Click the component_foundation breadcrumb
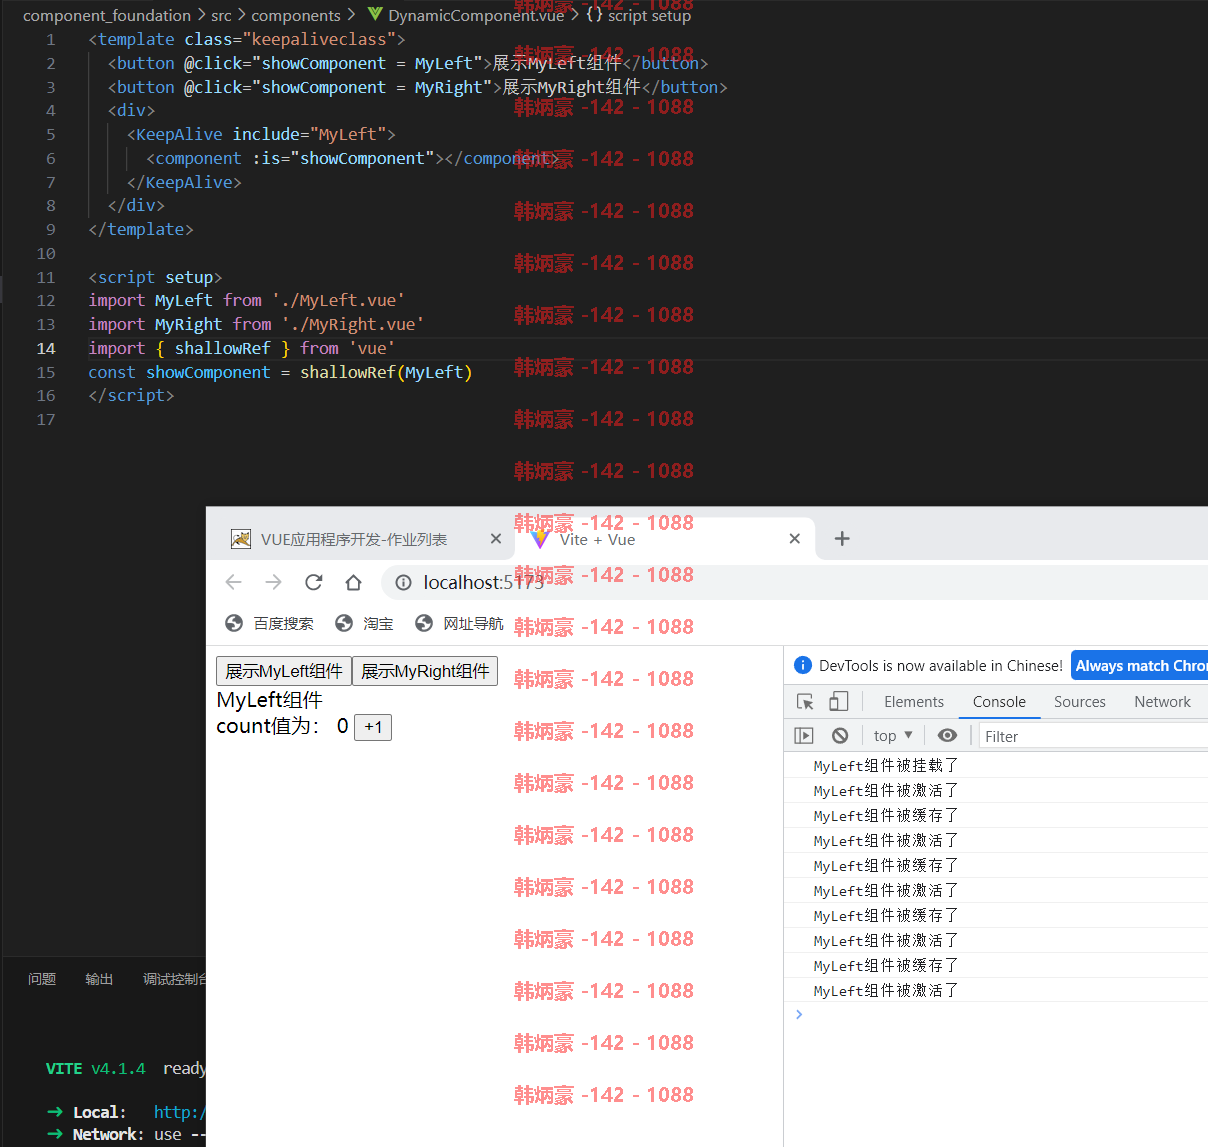Image resolution: width=1208 pixels, height=1147 pixels. 107,15
